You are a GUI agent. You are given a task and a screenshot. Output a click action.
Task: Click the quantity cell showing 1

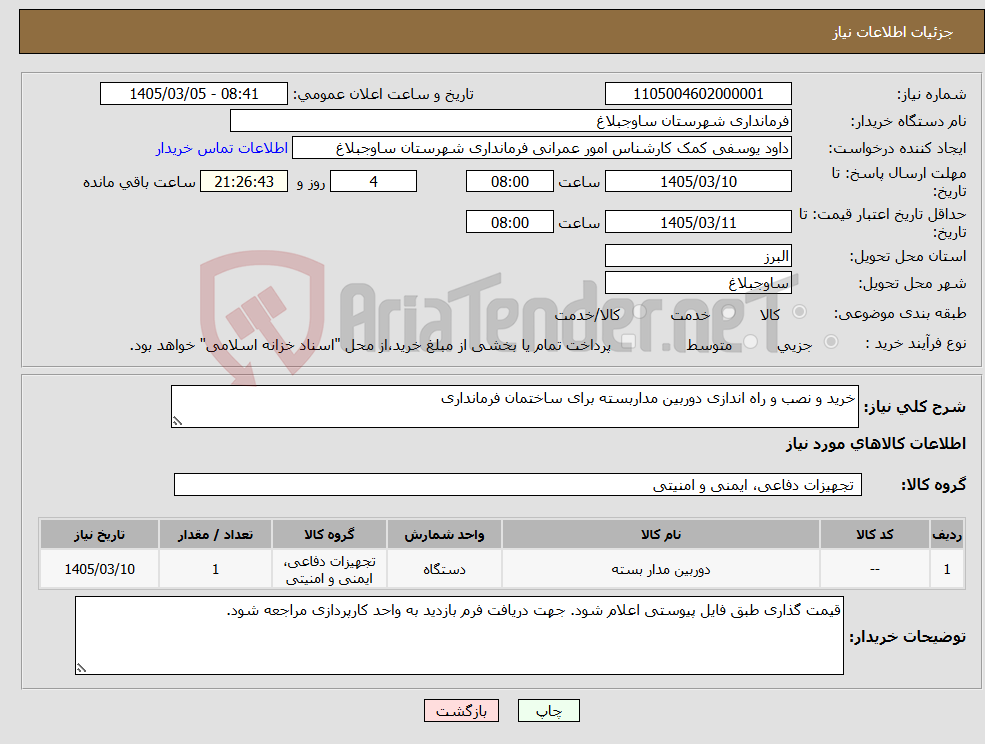click(x=215, y=569)
